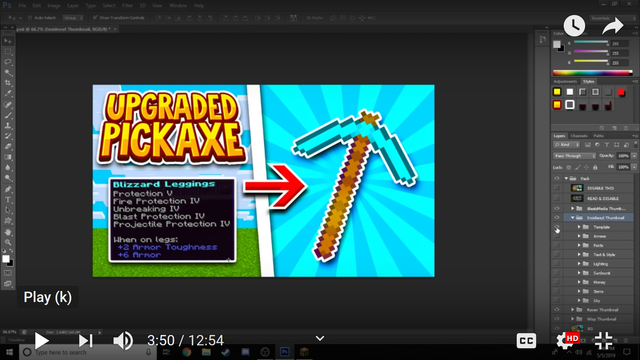
Task: Select the Gradient tool
Action: point(8,157)
